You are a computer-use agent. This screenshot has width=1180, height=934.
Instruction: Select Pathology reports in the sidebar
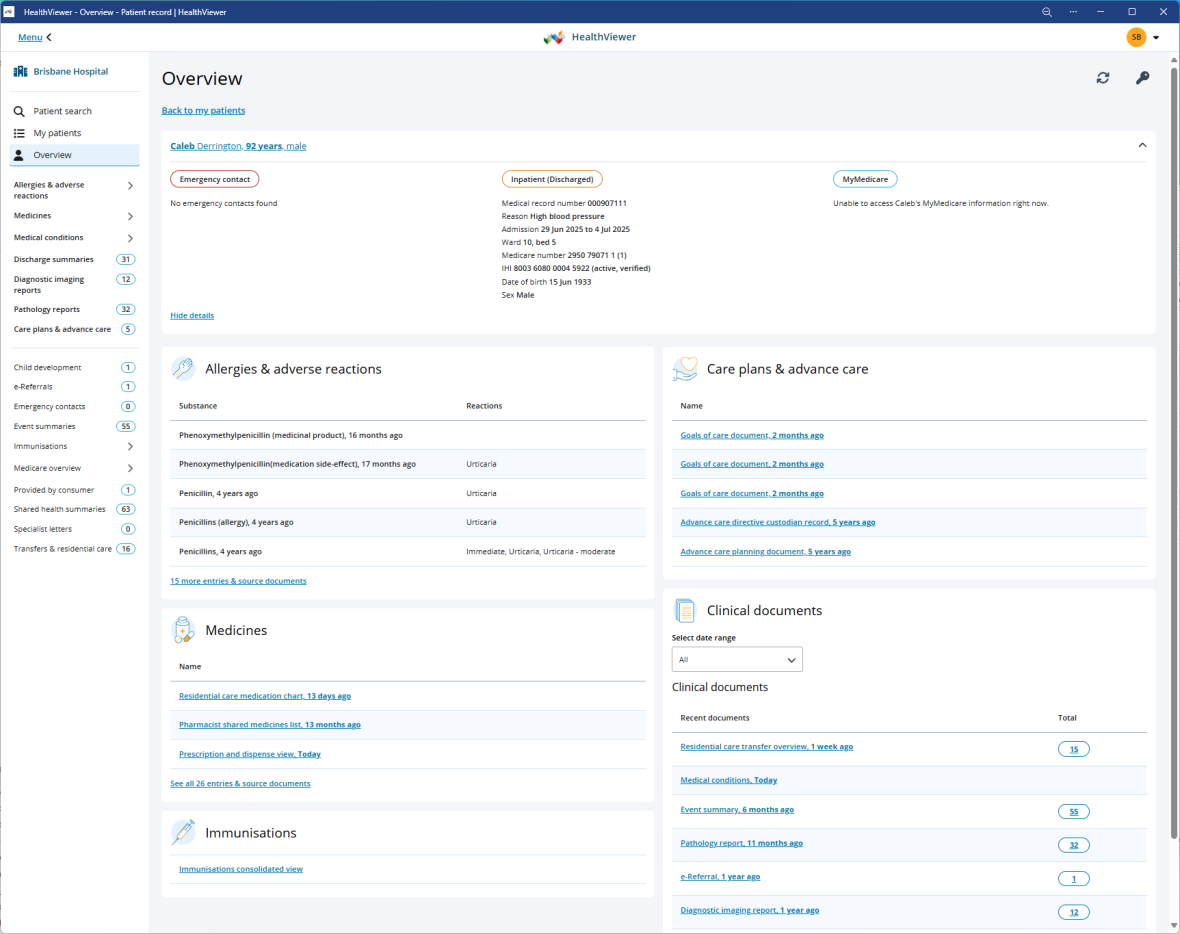tap(47, 309)
